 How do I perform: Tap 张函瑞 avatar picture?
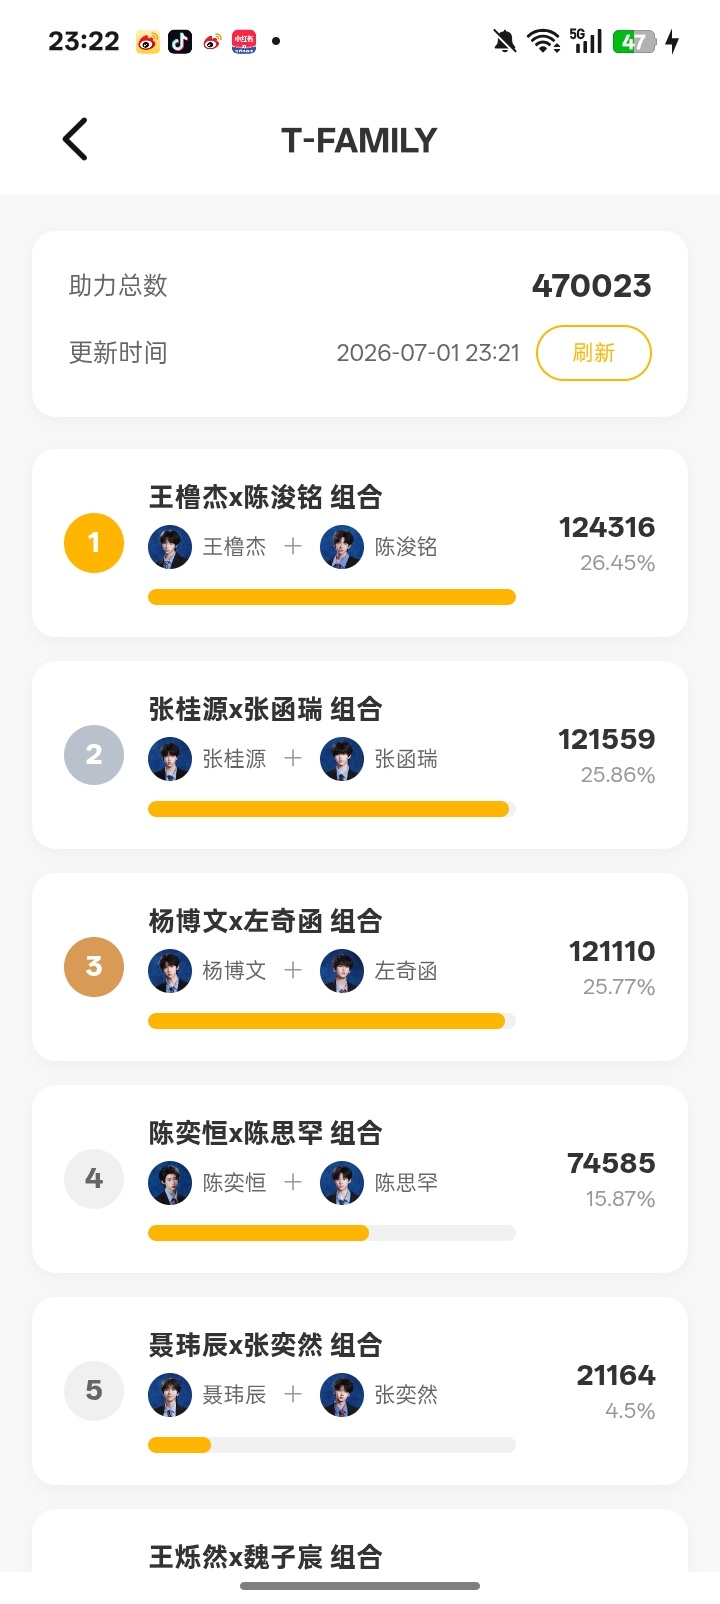coord(342,759)
